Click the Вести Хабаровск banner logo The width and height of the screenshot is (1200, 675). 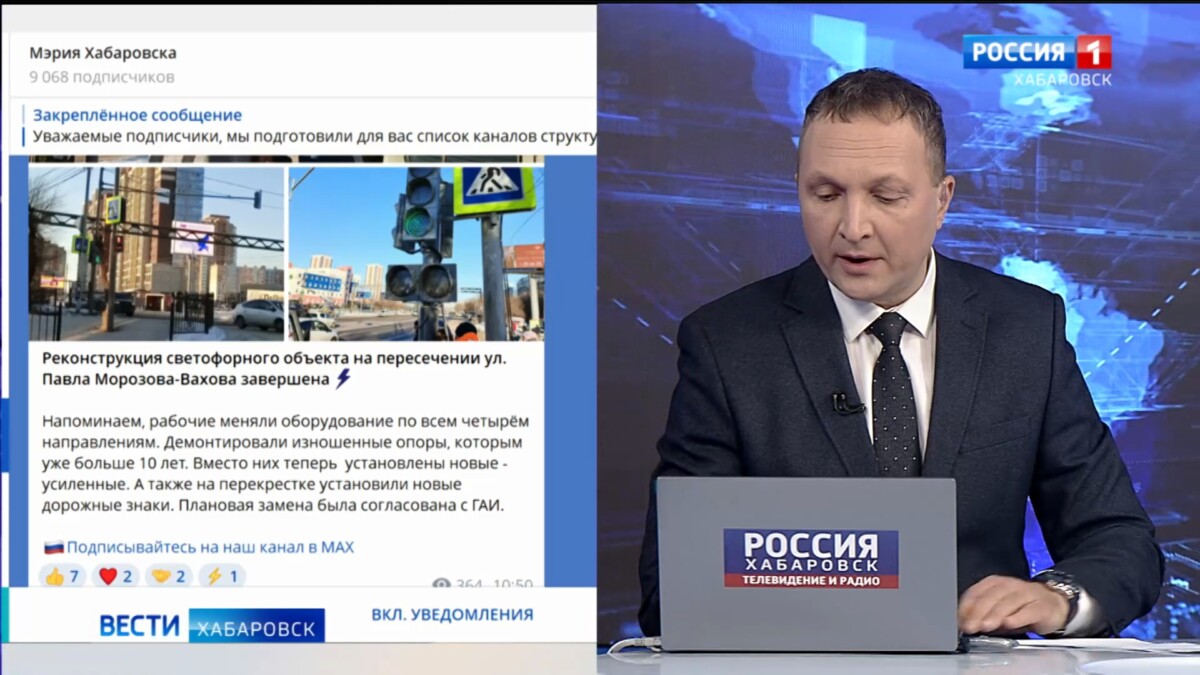click(211, 626)
